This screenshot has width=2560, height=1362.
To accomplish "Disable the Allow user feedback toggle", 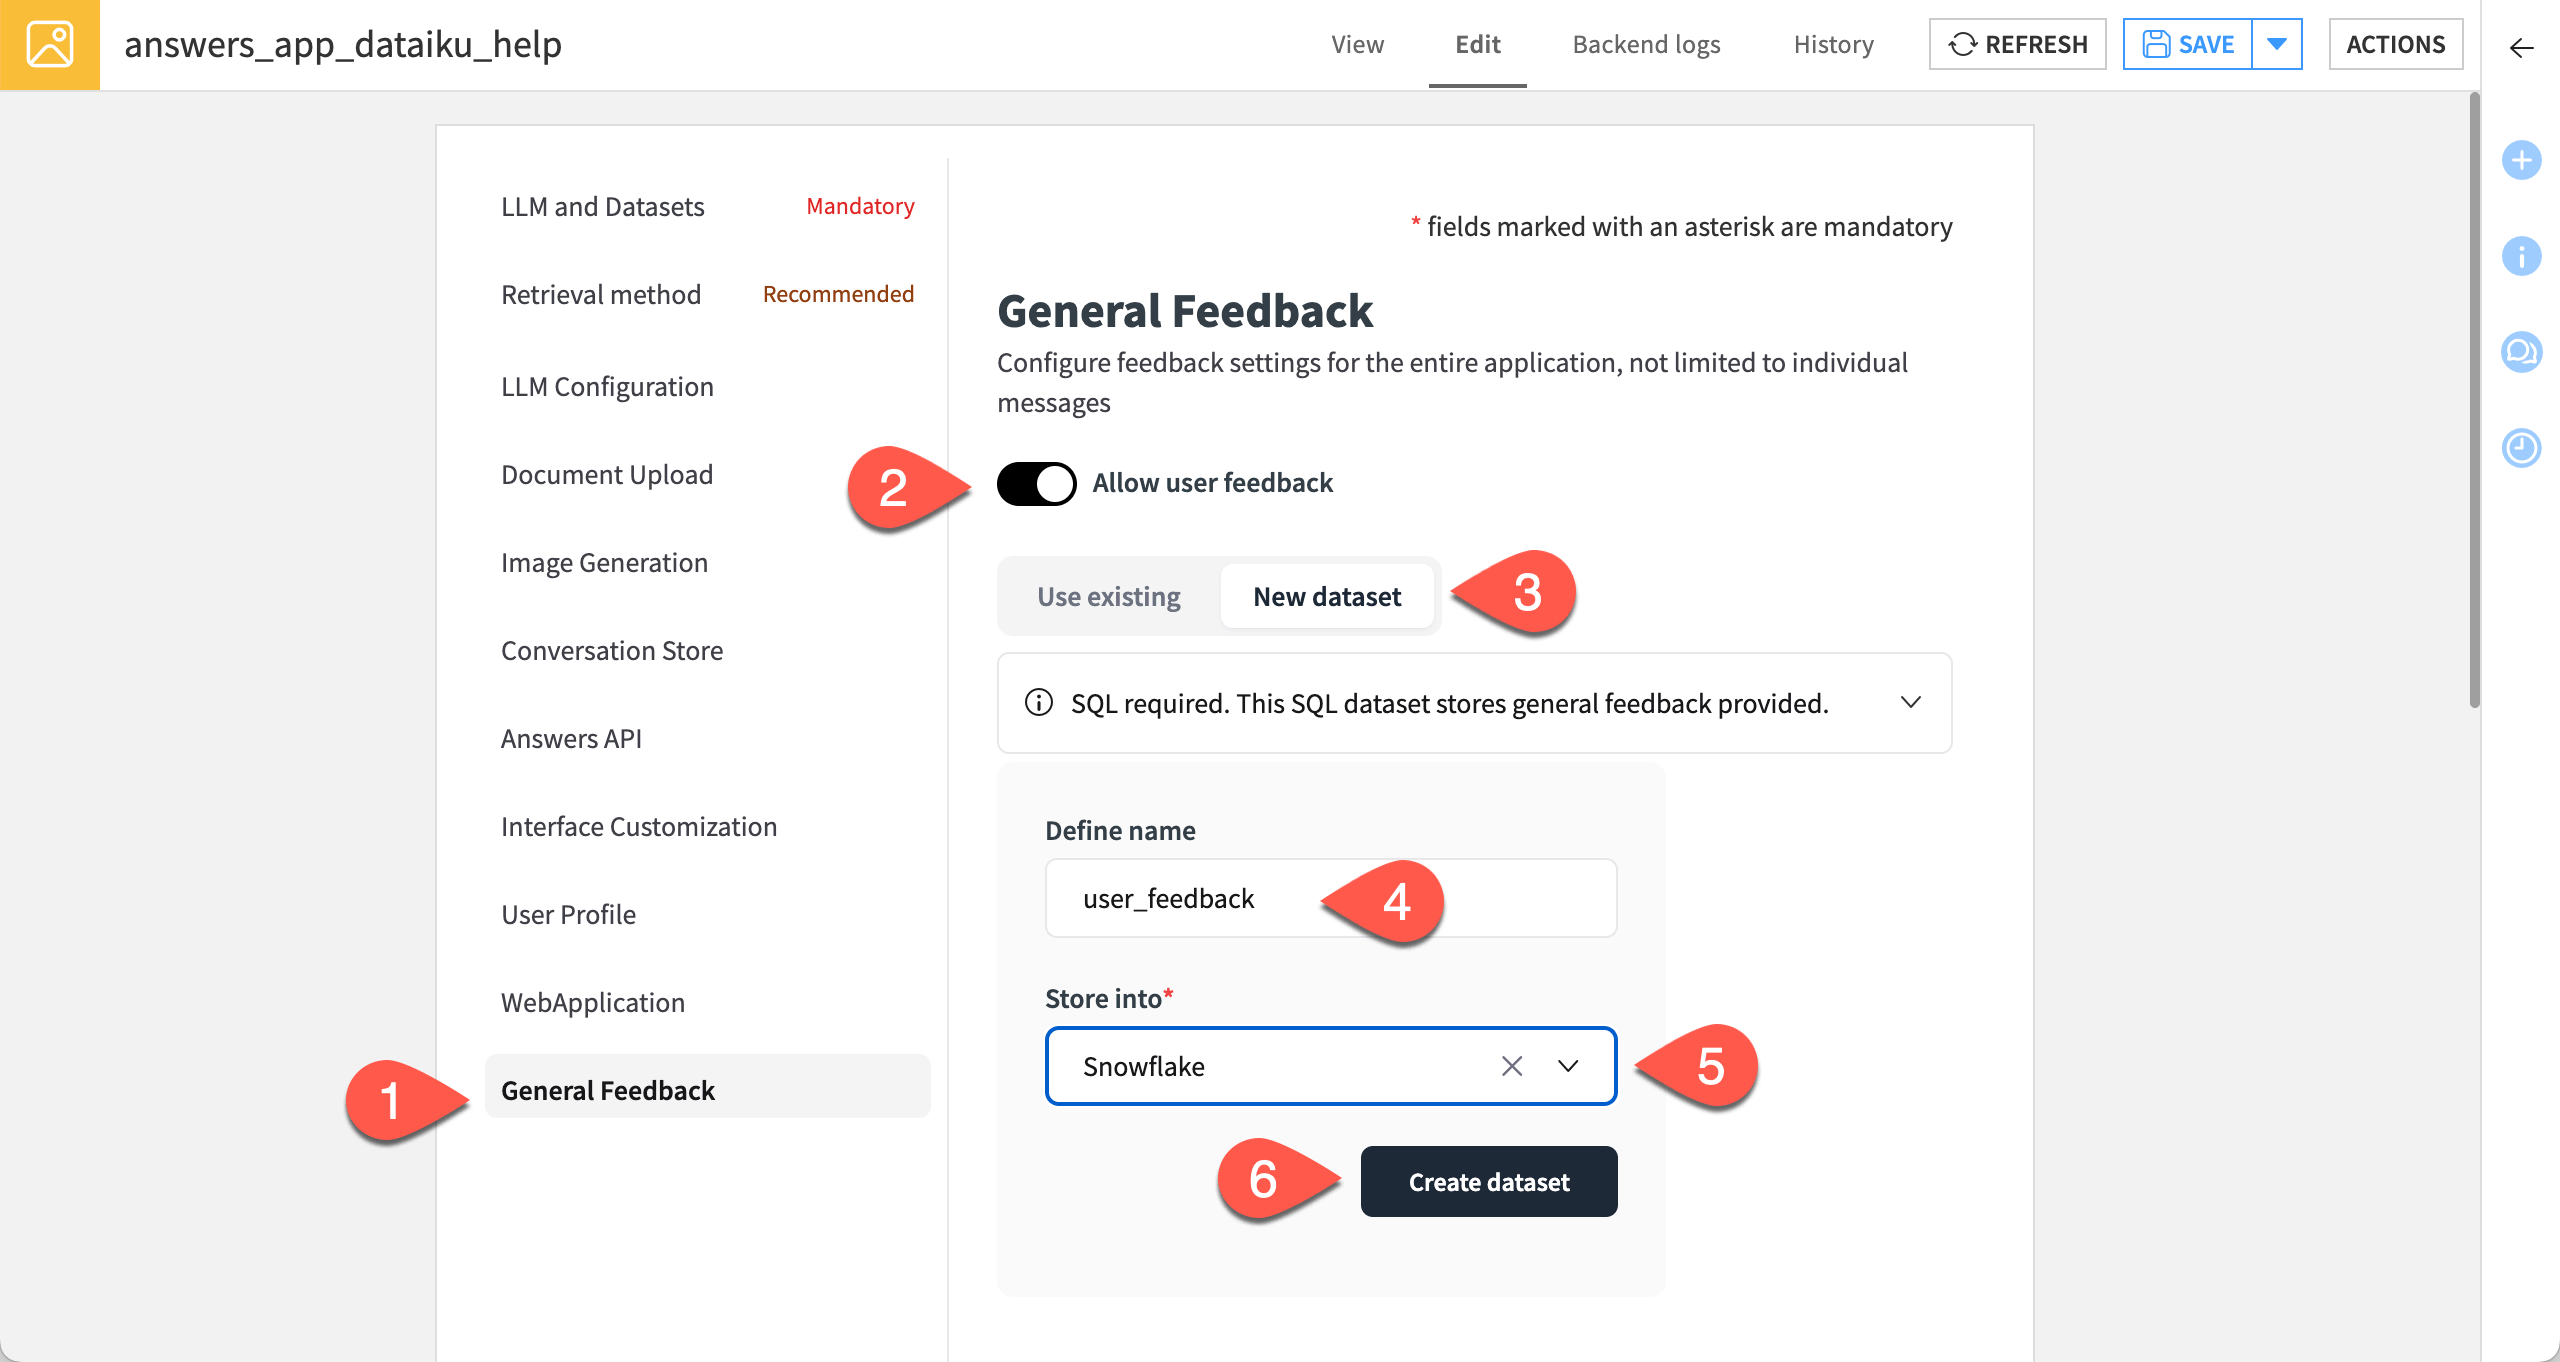I will point(1037,483).
